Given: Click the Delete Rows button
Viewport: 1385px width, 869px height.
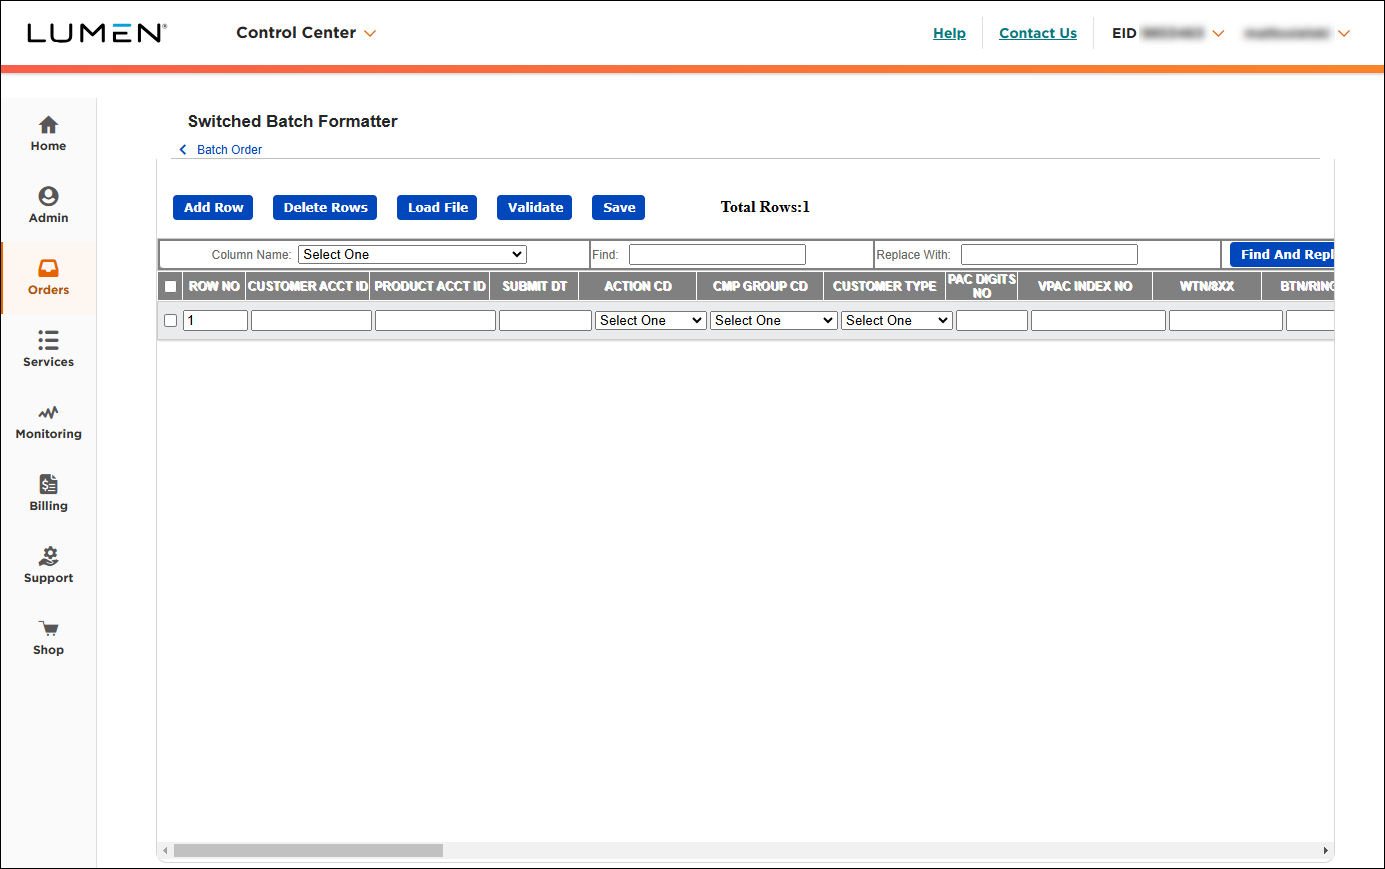Looking at the screenshot, I should pyautogui.click(x=325, y=207).
